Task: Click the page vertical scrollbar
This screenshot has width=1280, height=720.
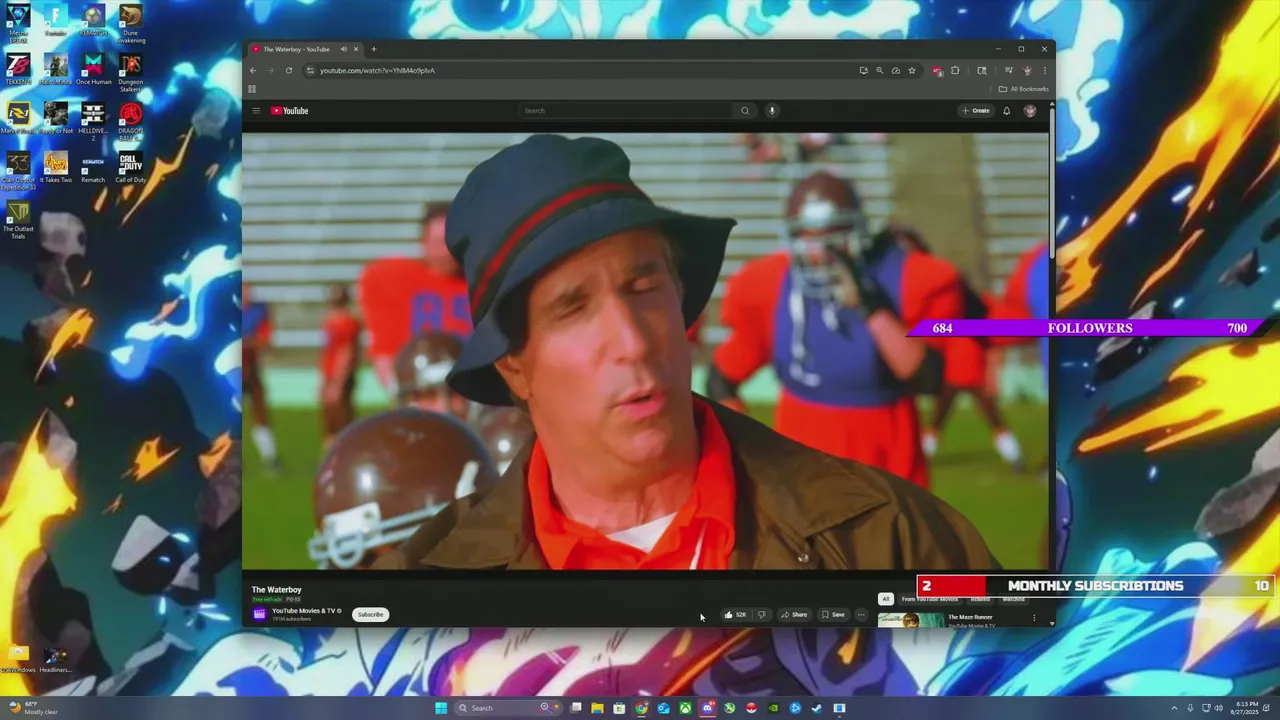Action: (1052, 182)
